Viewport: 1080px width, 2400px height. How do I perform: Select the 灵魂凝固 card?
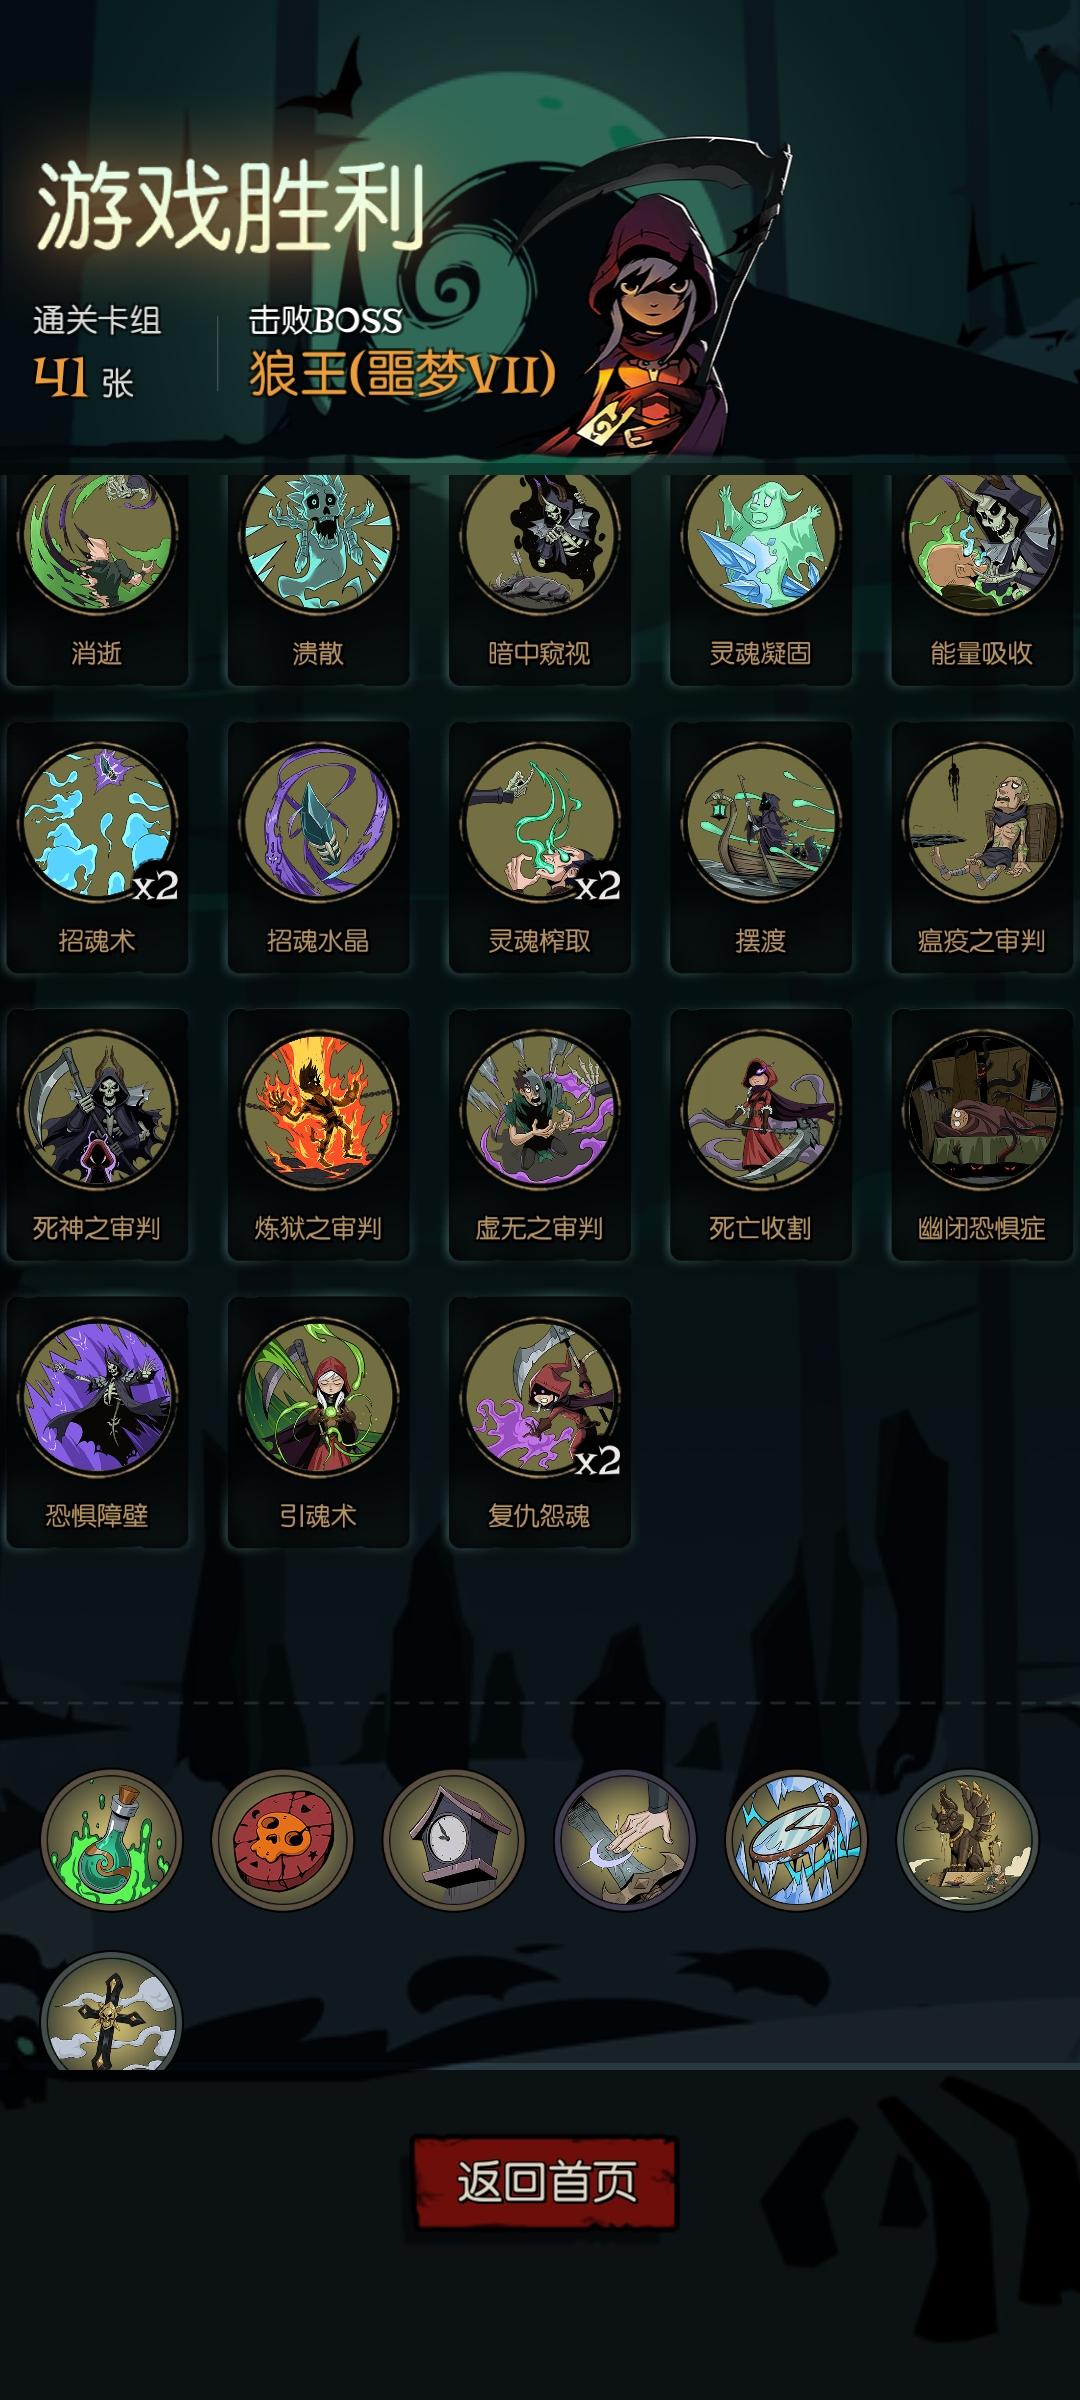point(760,578)
